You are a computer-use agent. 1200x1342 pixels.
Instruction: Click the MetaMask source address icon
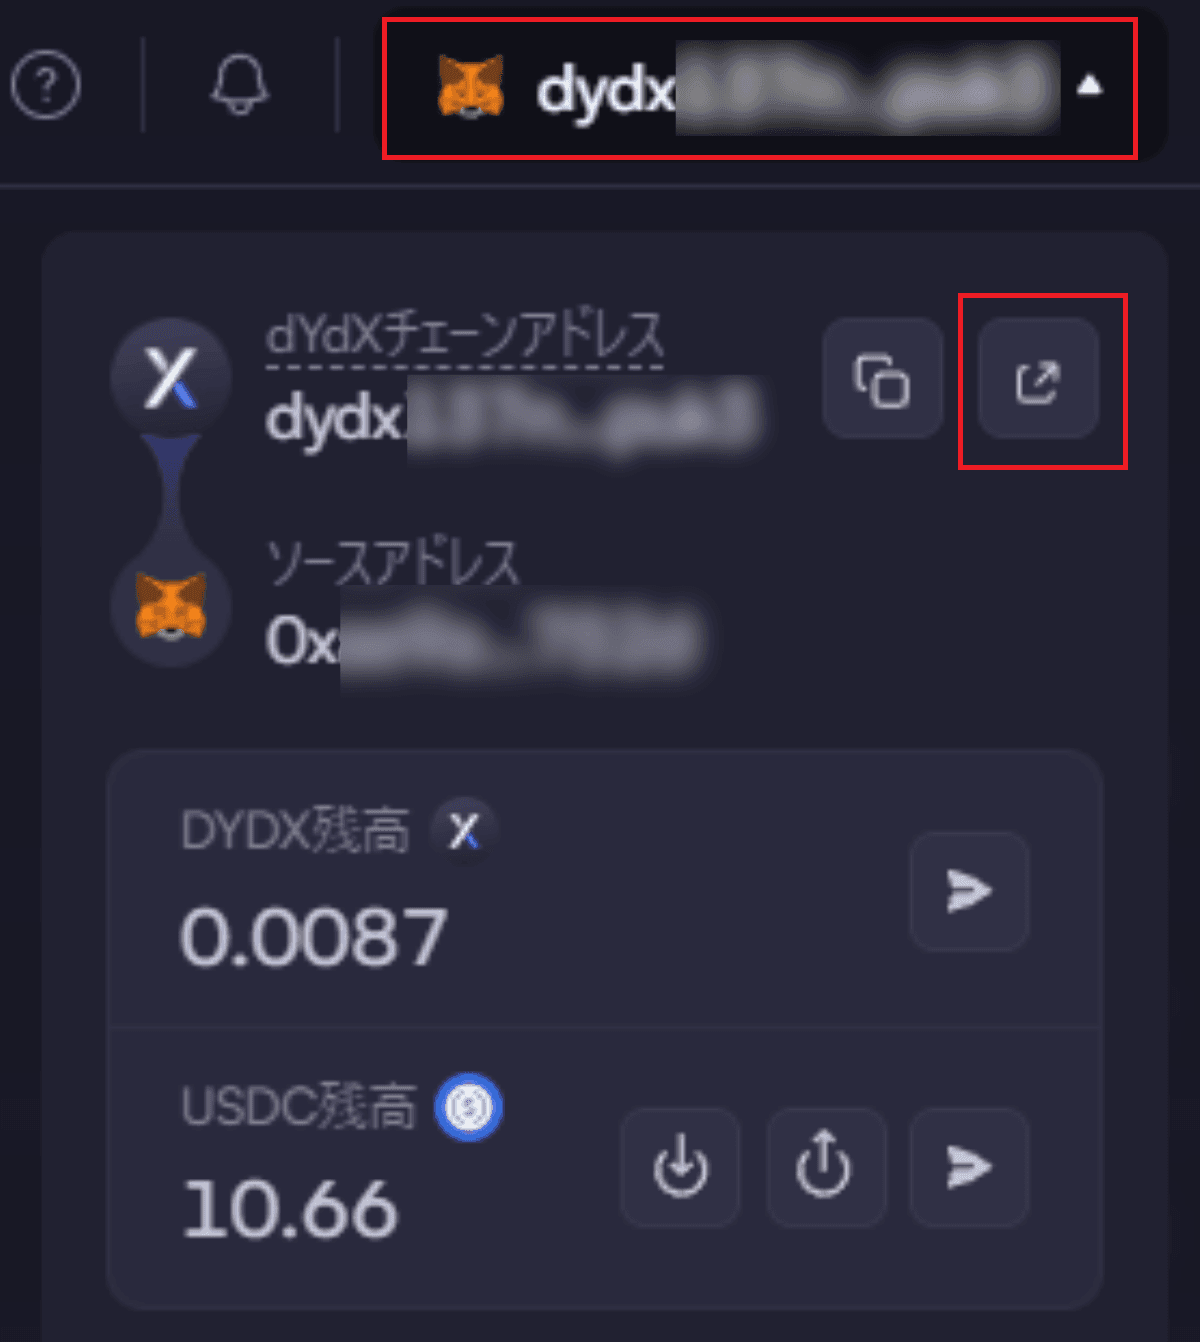tap(171, 607)
